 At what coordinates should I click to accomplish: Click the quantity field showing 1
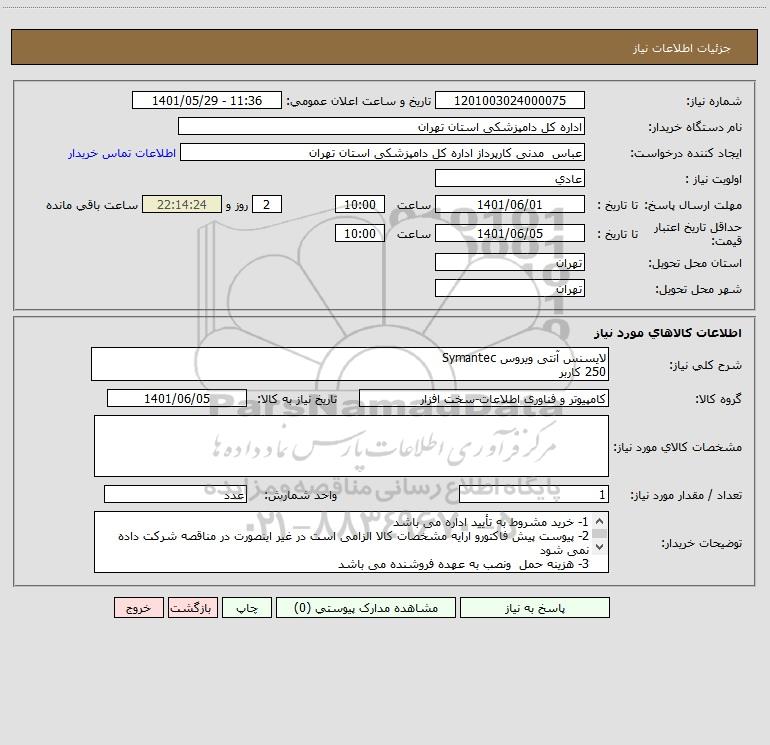click(534, 495)
